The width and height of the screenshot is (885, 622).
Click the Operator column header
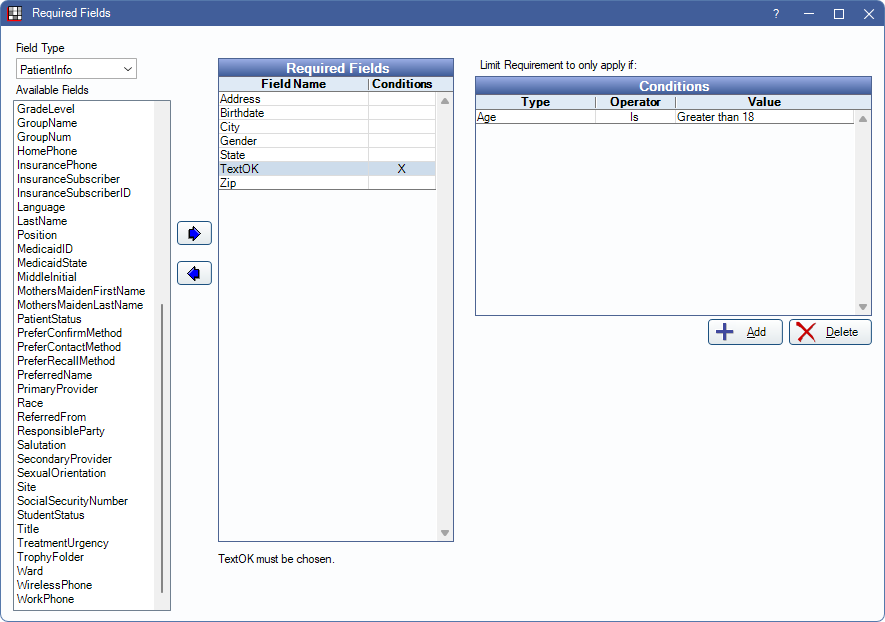click(x=635, y=102)
